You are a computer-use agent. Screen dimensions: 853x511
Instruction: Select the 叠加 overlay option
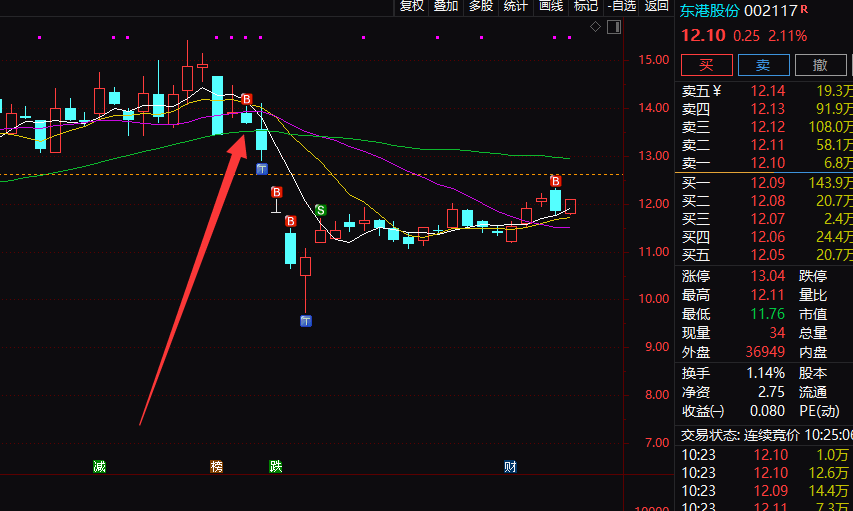click(x=446, y=6)
